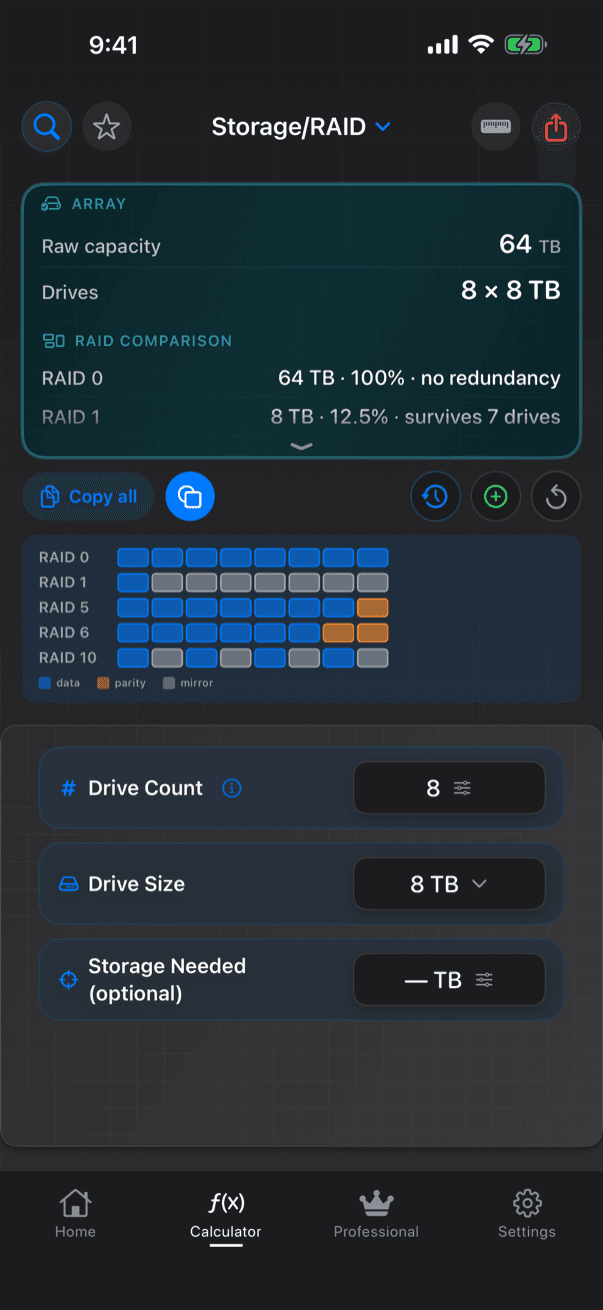
Task: Tap the Drives 8 × 8 TB value
Action: (510, 291)
